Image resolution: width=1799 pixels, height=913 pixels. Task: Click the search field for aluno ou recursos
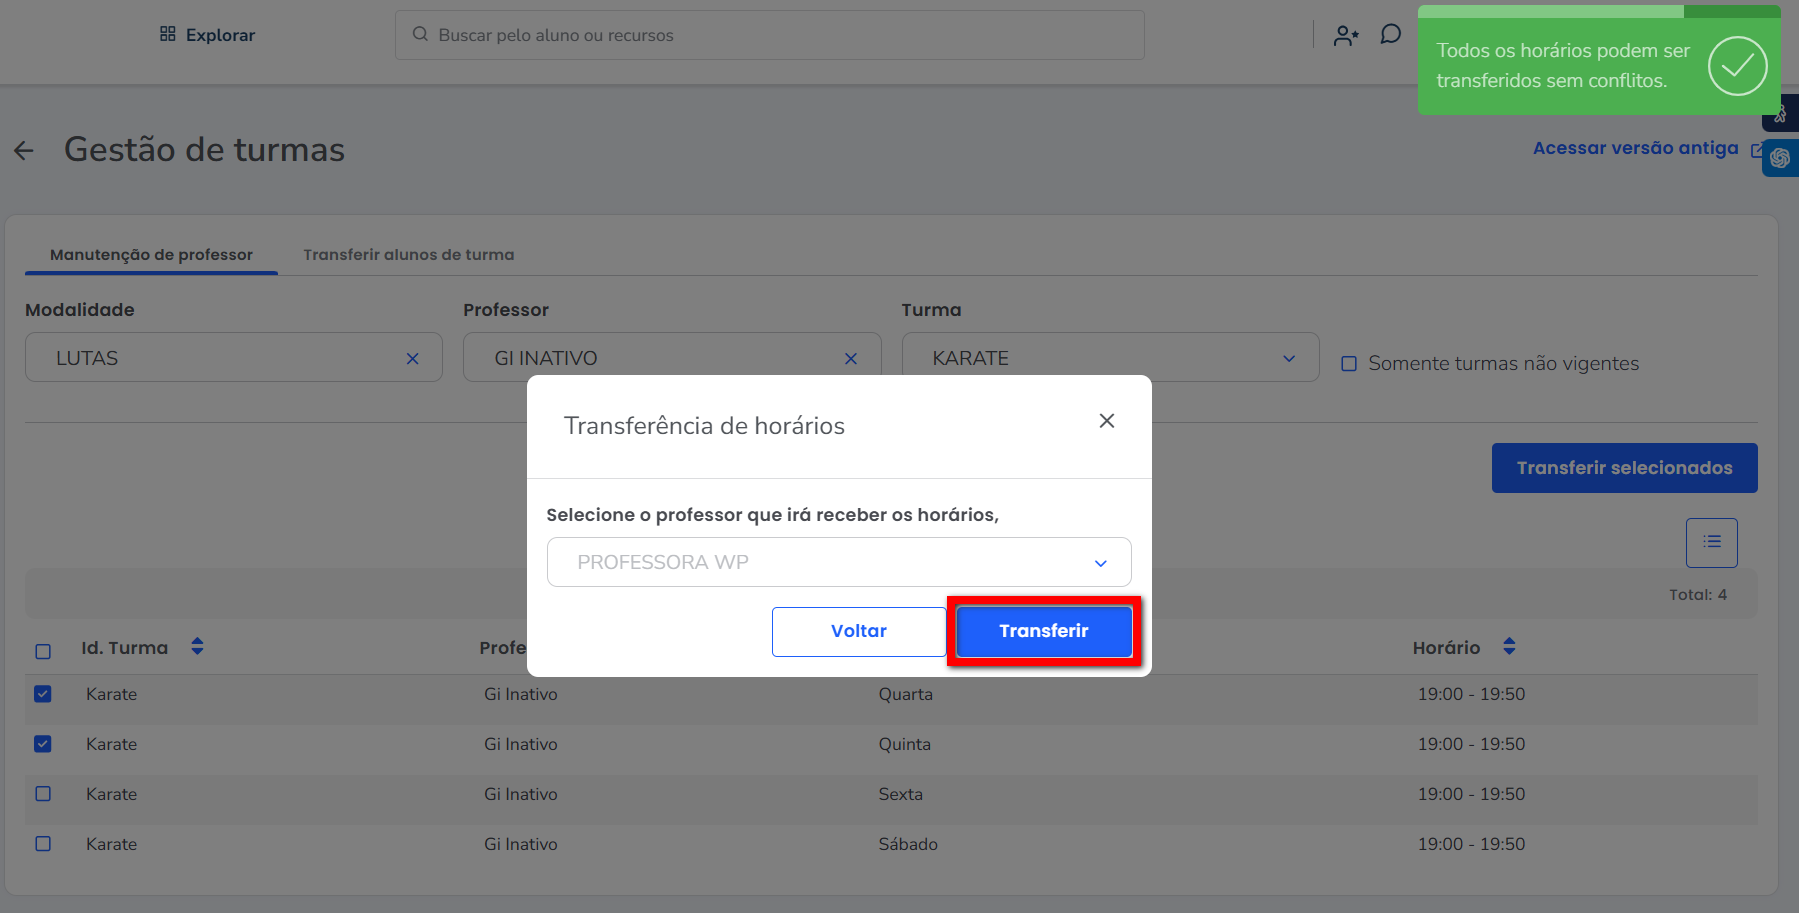pyautogui.click(x=769, y=35)
